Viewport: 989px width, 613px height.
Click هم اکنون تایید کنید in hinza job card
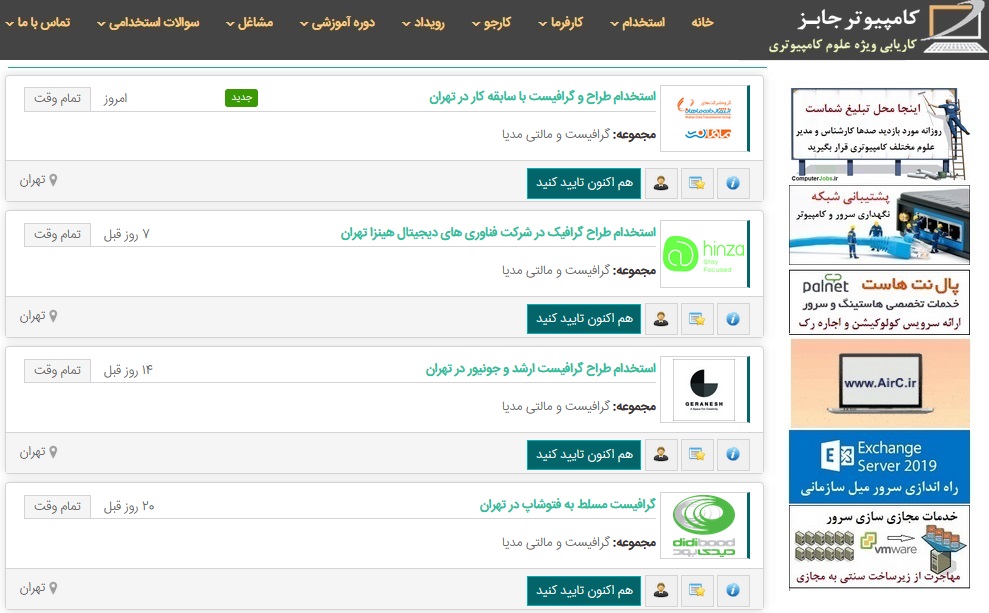point(584,319)
